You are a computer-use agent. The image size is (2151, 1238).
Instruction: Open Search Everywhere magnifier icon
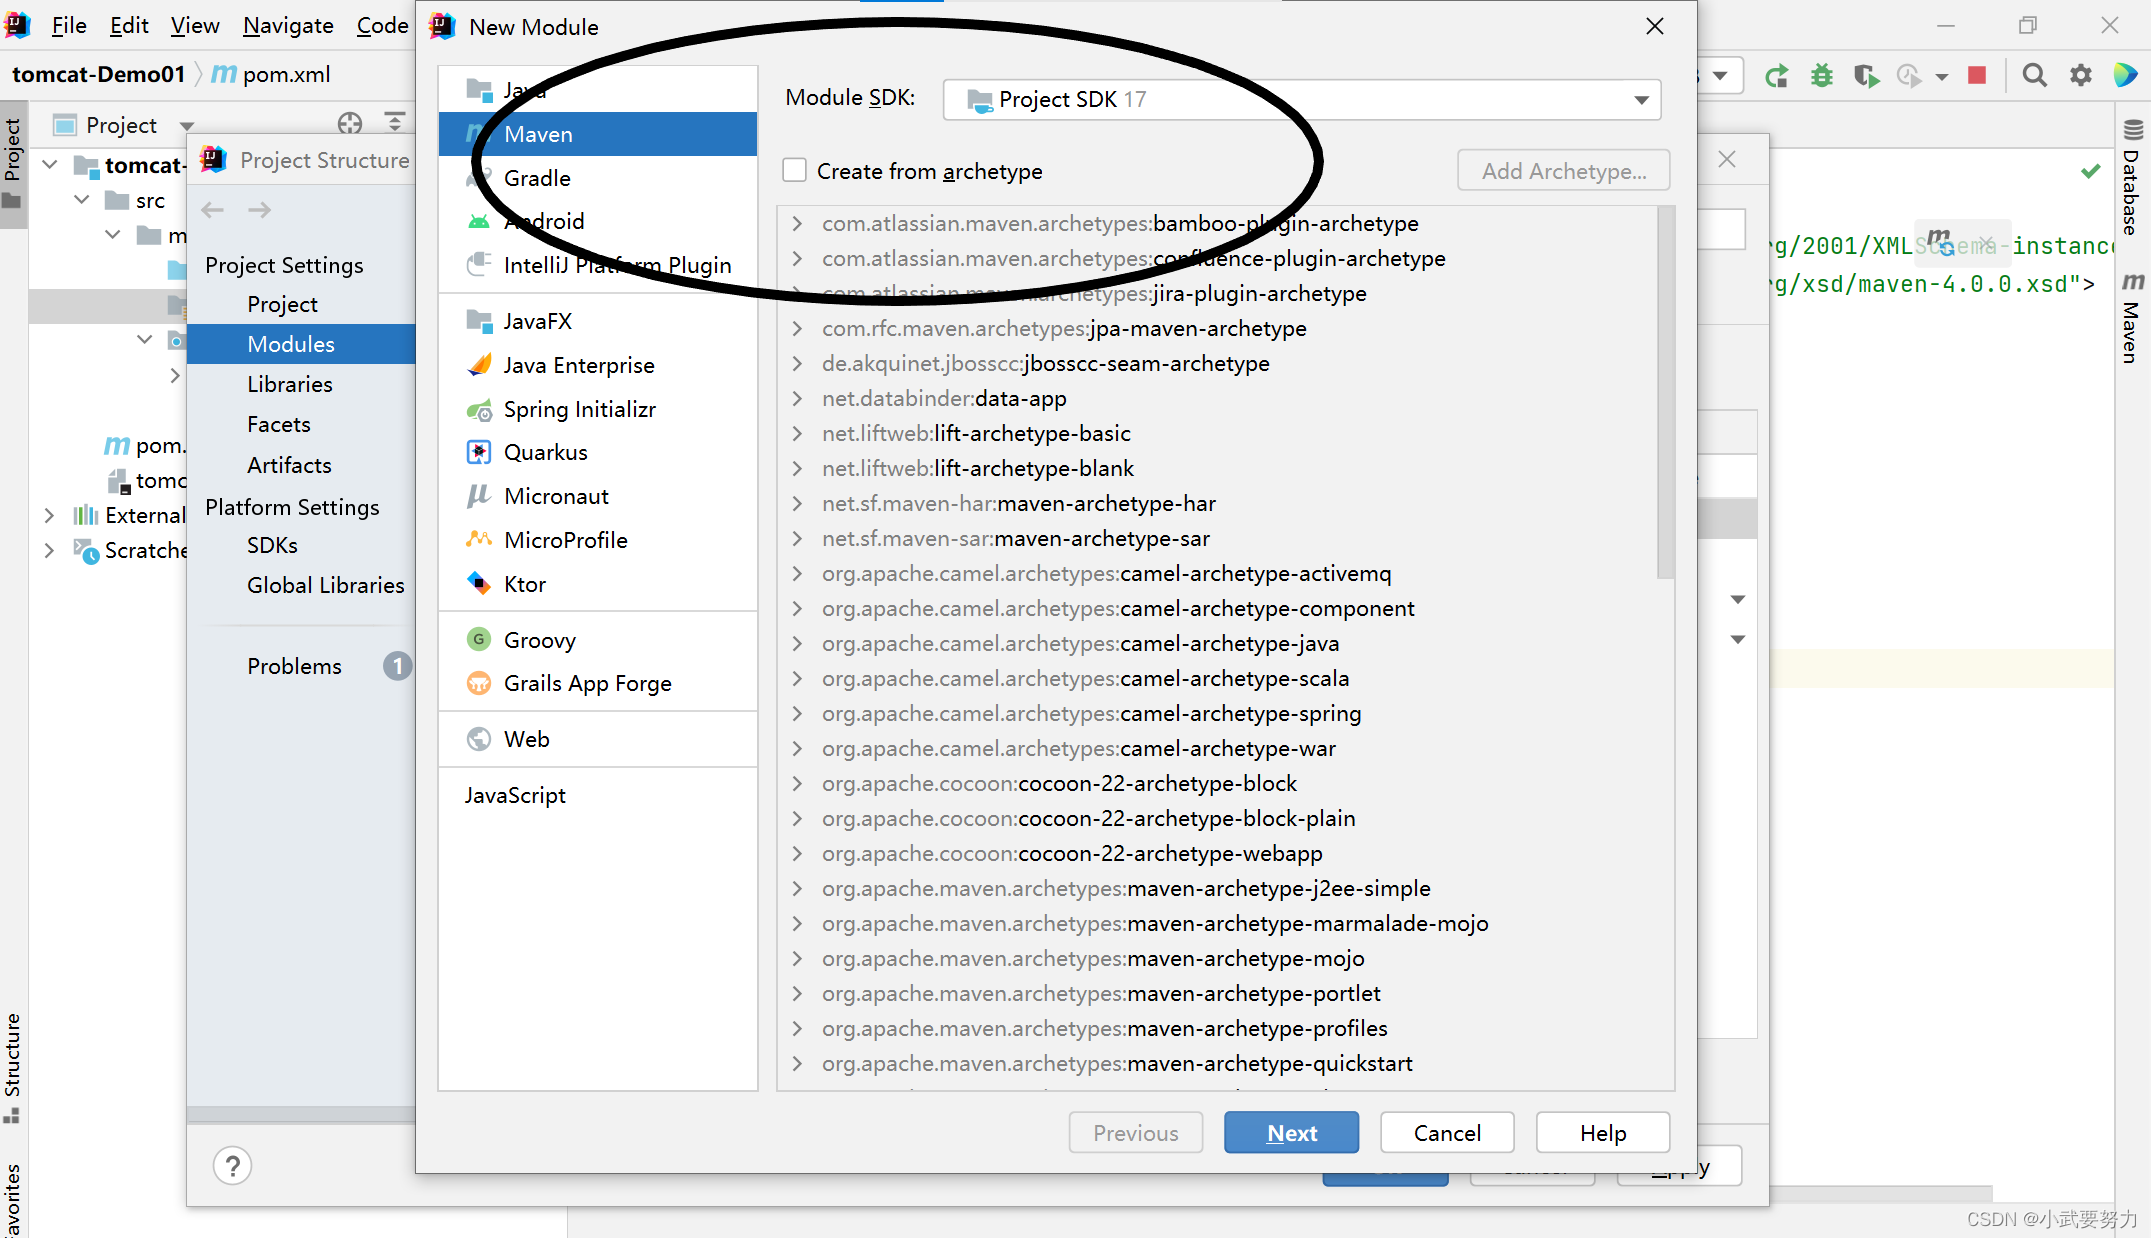2034,76
